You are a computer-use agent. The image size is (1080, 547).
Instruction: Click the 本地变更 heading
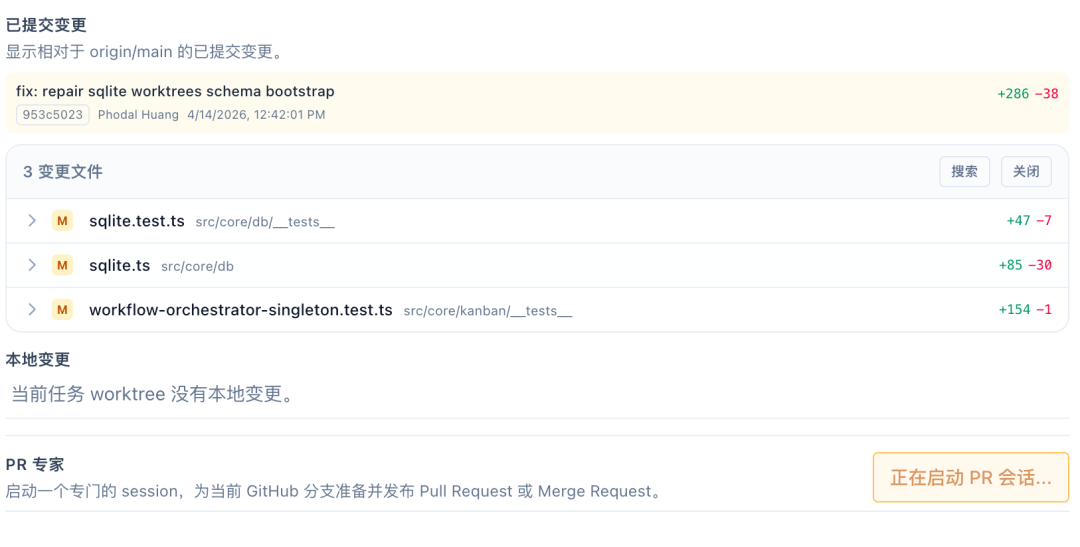tap(38, 360)
